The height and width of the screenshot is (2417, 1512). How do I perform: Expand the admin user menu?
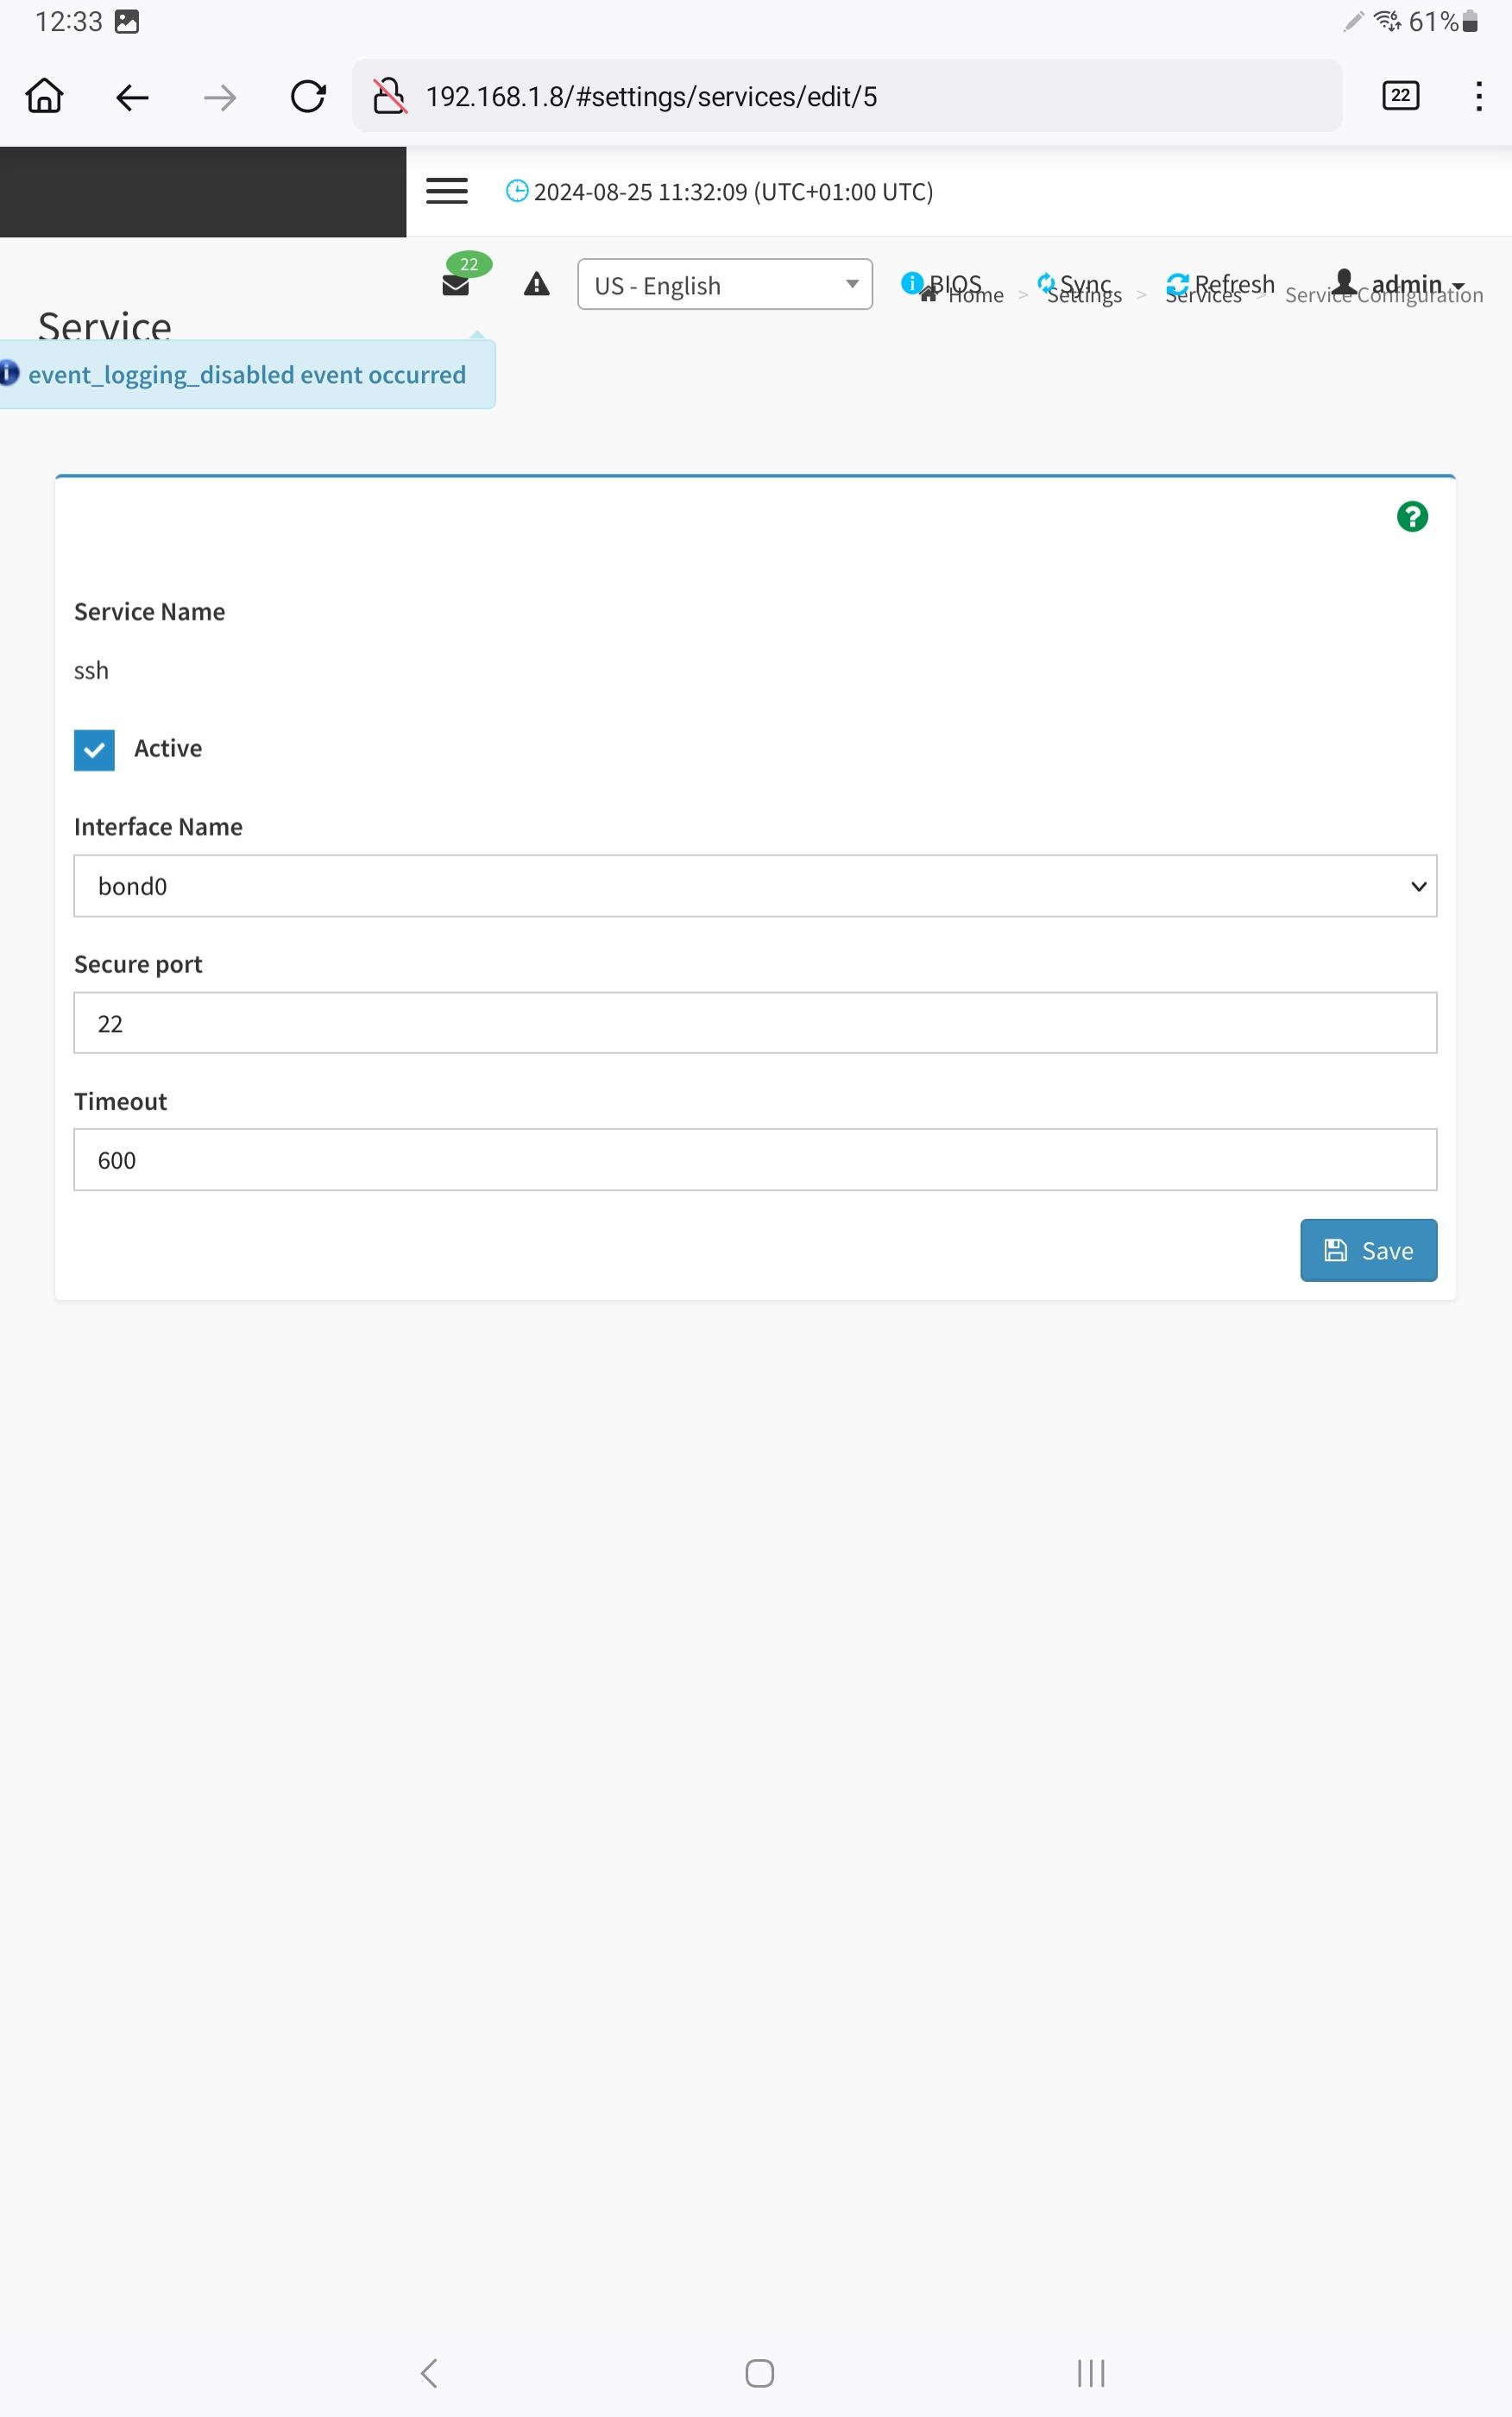point(1399,283)
